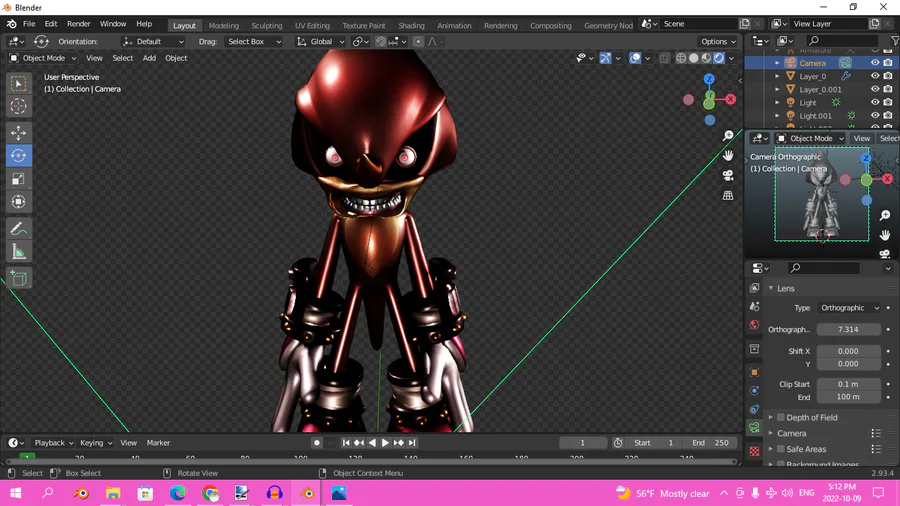Click the current frame number field

point(583,443)
